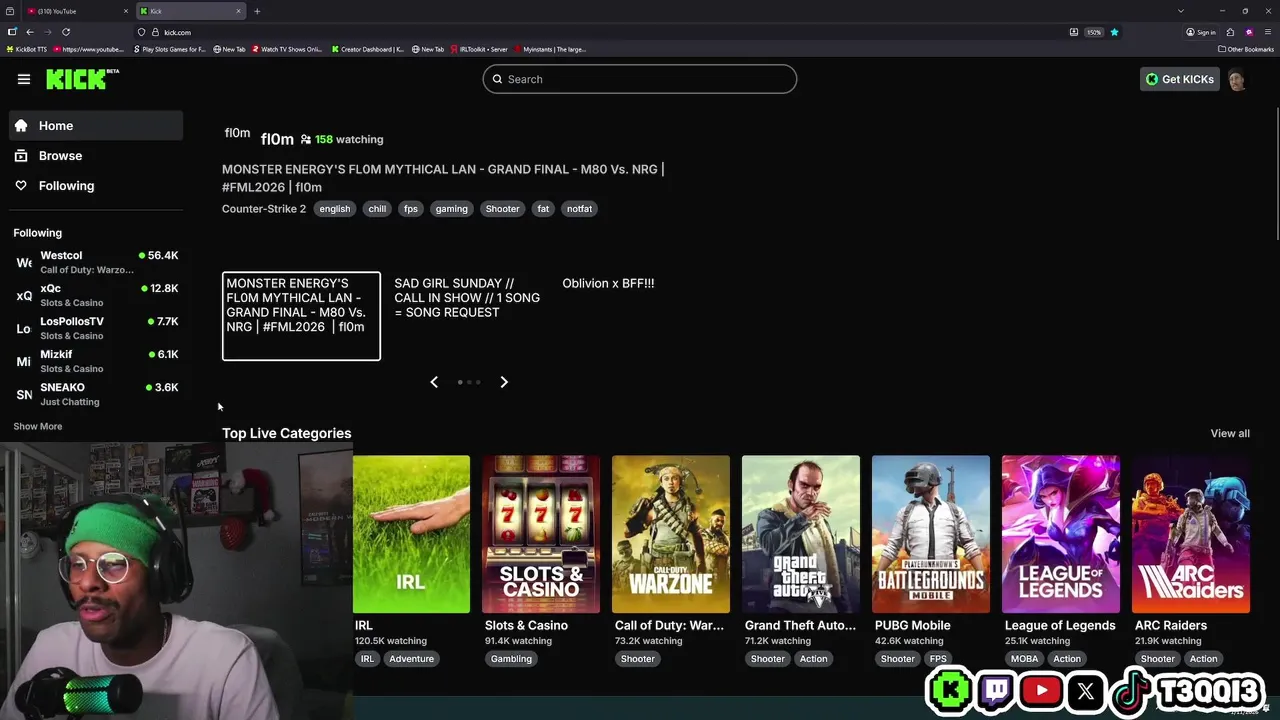The width and height of the screenshot is (1280, 720).
Task: Open the Grand Theft Auto V thumbnail
Action: (x=801, y=534)
